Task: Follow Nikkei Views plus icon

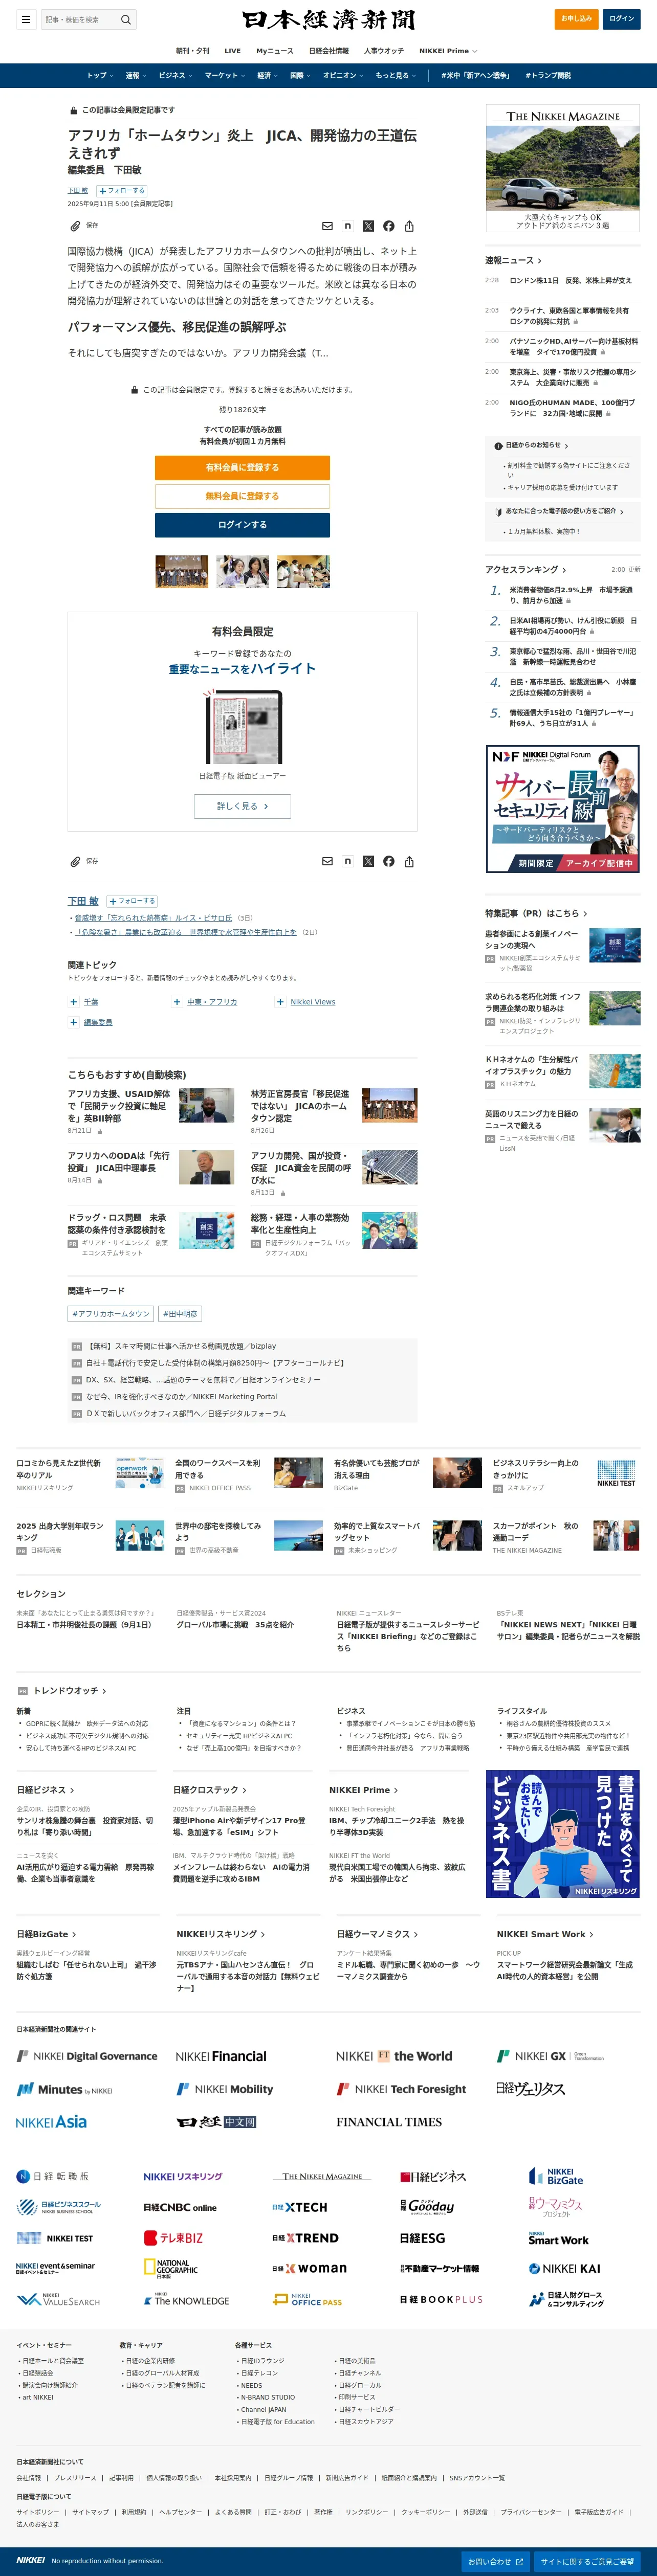Action: pyautogui.click(x=280, y=1001)
